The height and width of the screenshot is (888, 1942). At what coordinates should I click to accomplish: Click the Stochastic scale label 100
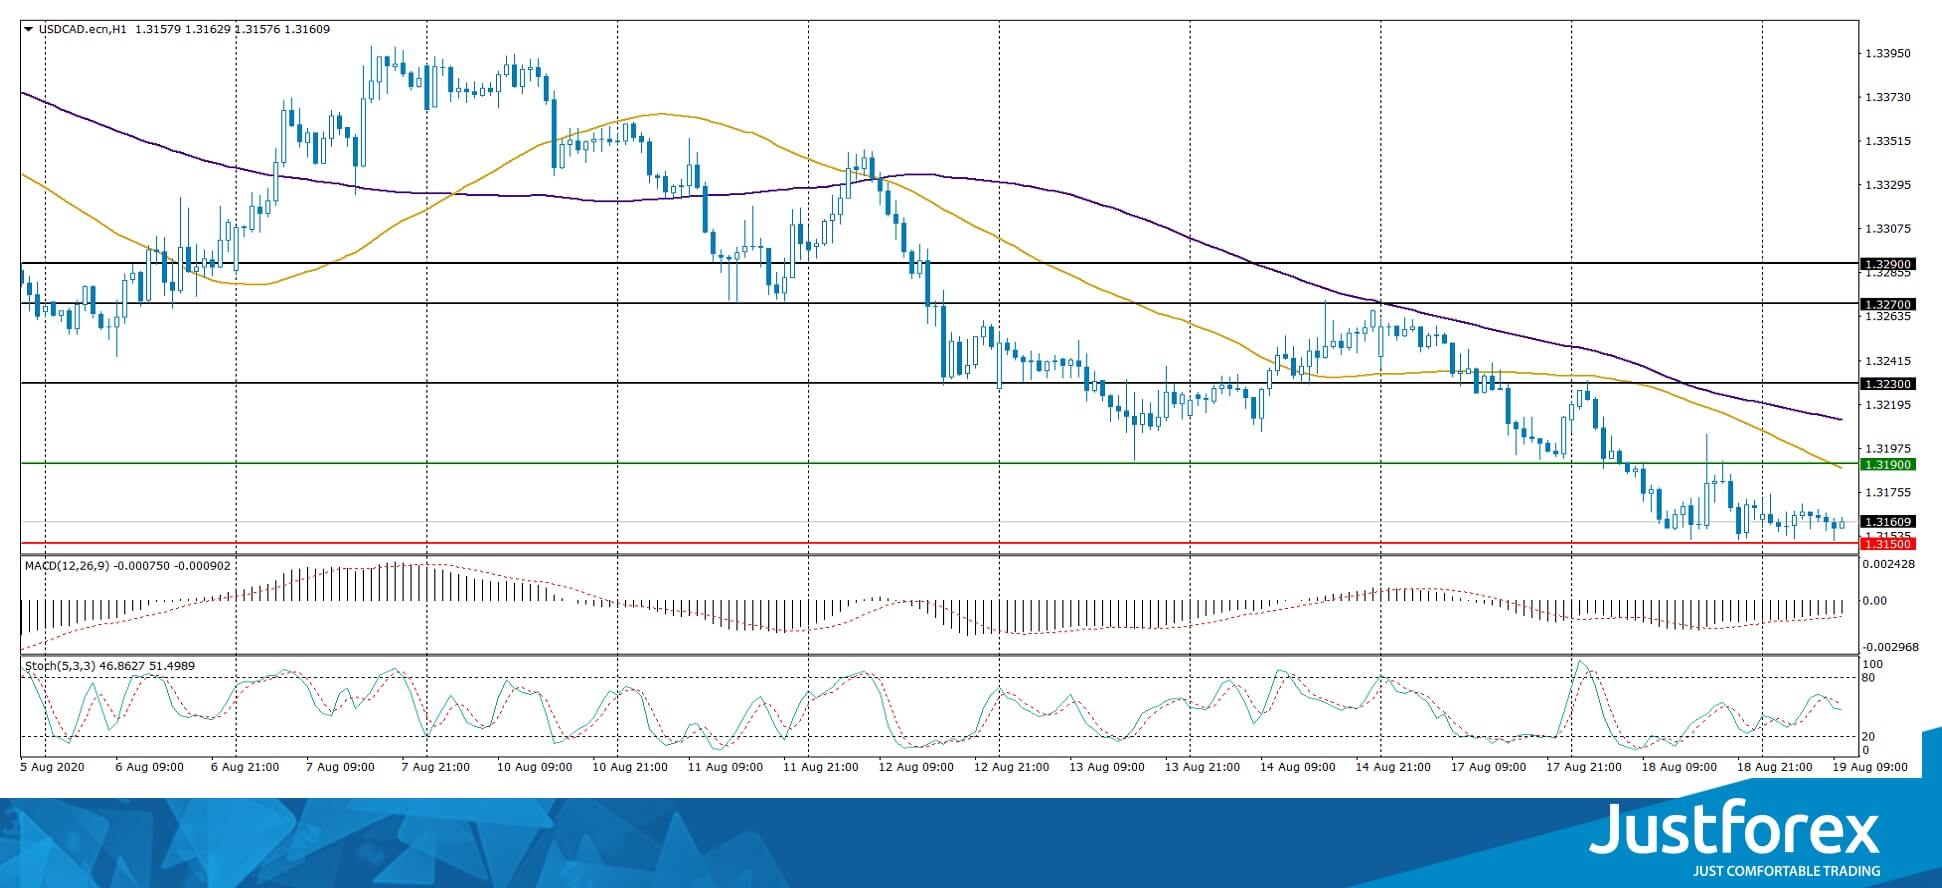coord(1874,665)
